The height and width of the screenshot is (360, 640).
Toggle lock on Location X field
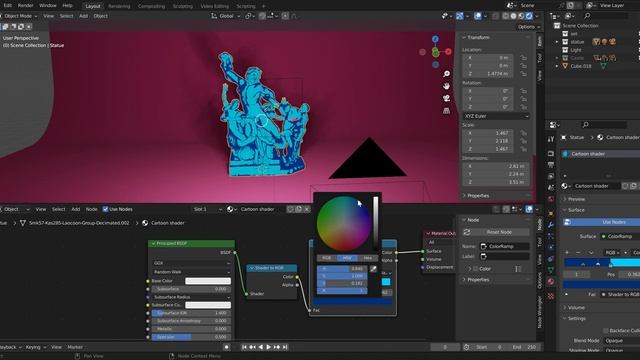[523, 58]
